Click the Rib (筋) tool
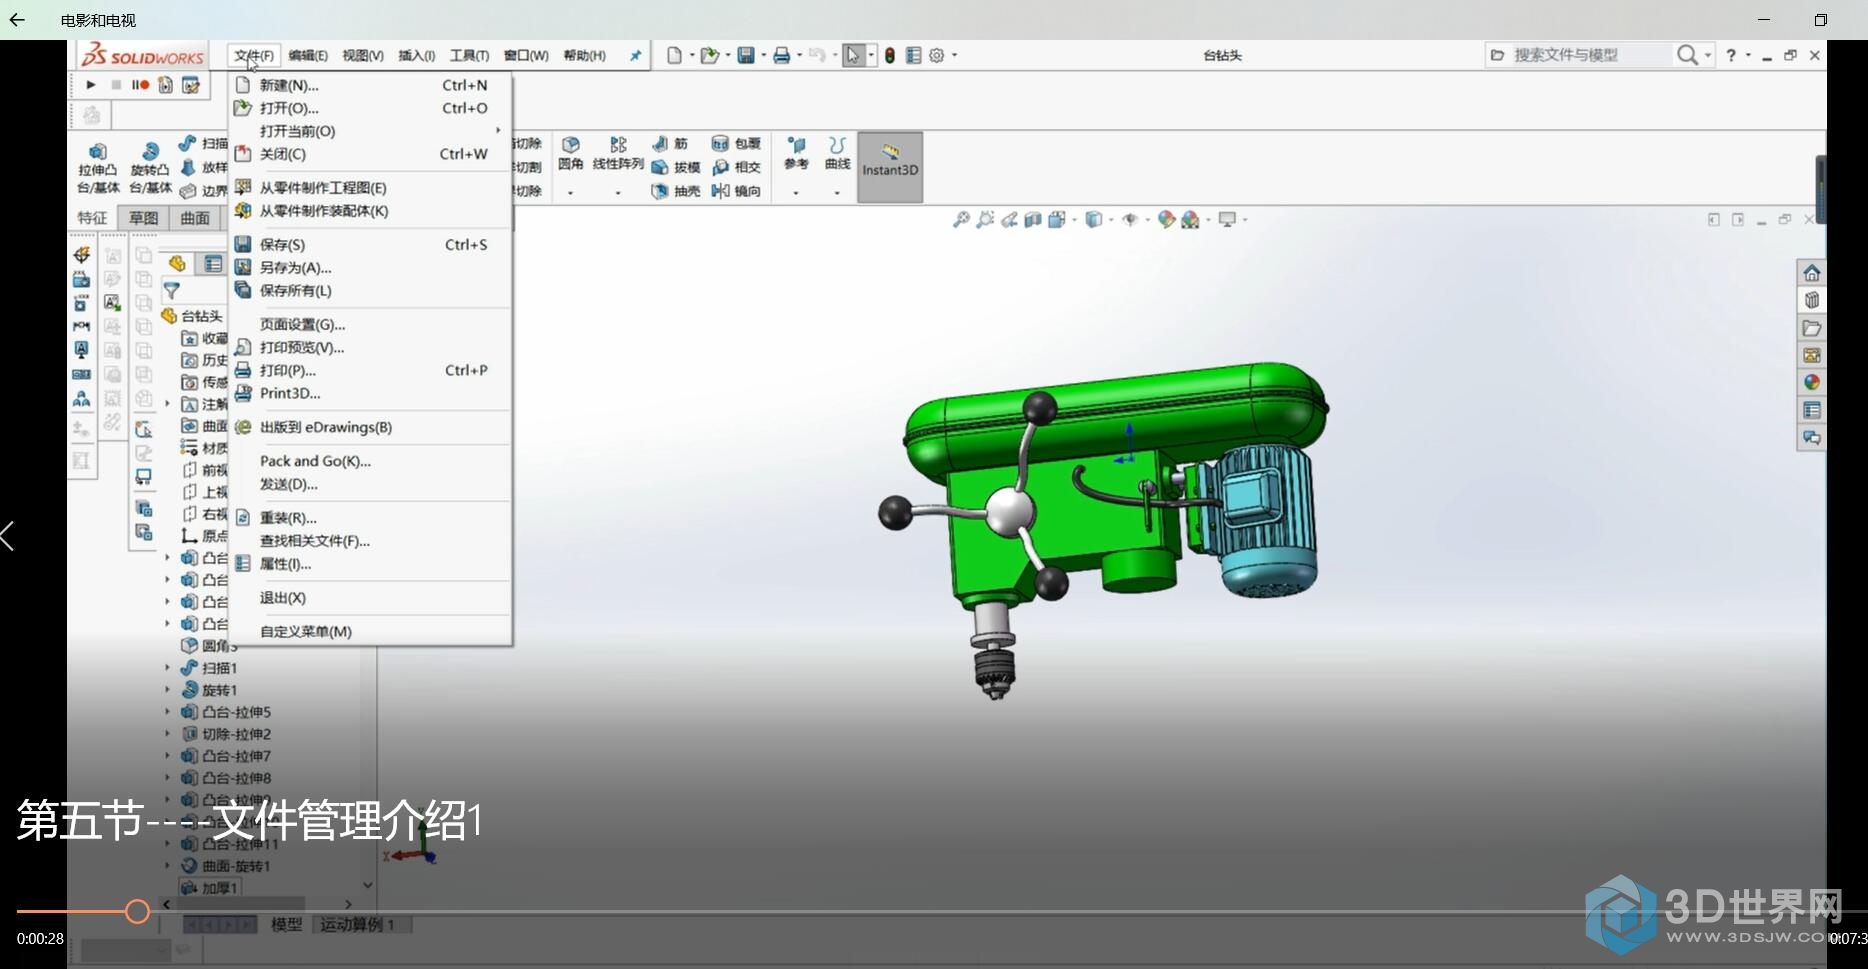Image resolution: width=1868 pixels, height=969 pixels. 671,144
